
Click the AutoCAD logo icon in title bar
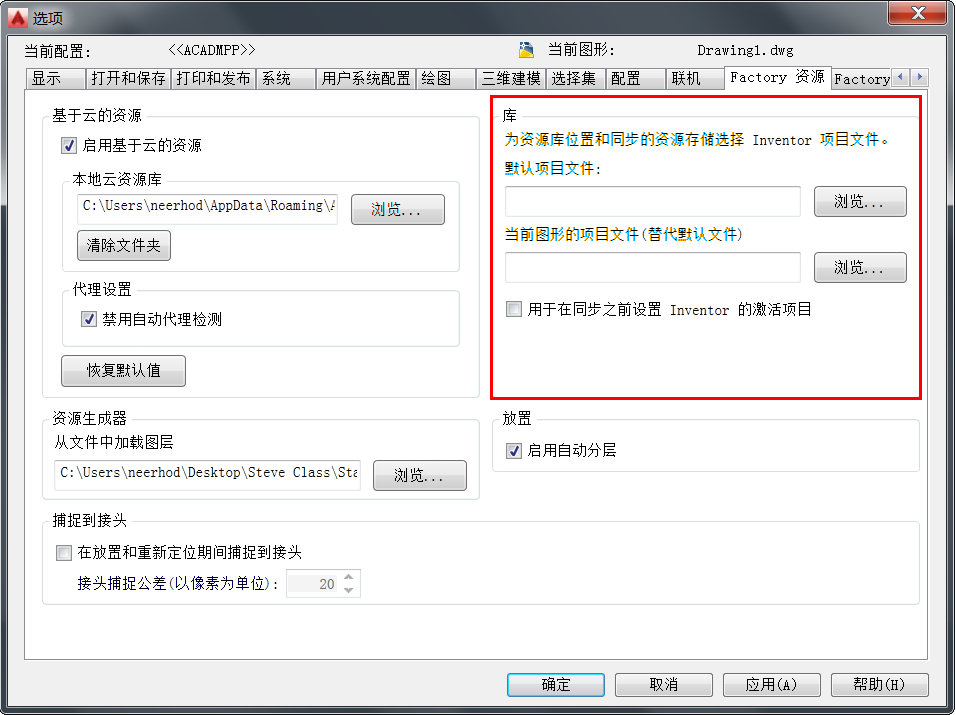click(x=17, y=18)
